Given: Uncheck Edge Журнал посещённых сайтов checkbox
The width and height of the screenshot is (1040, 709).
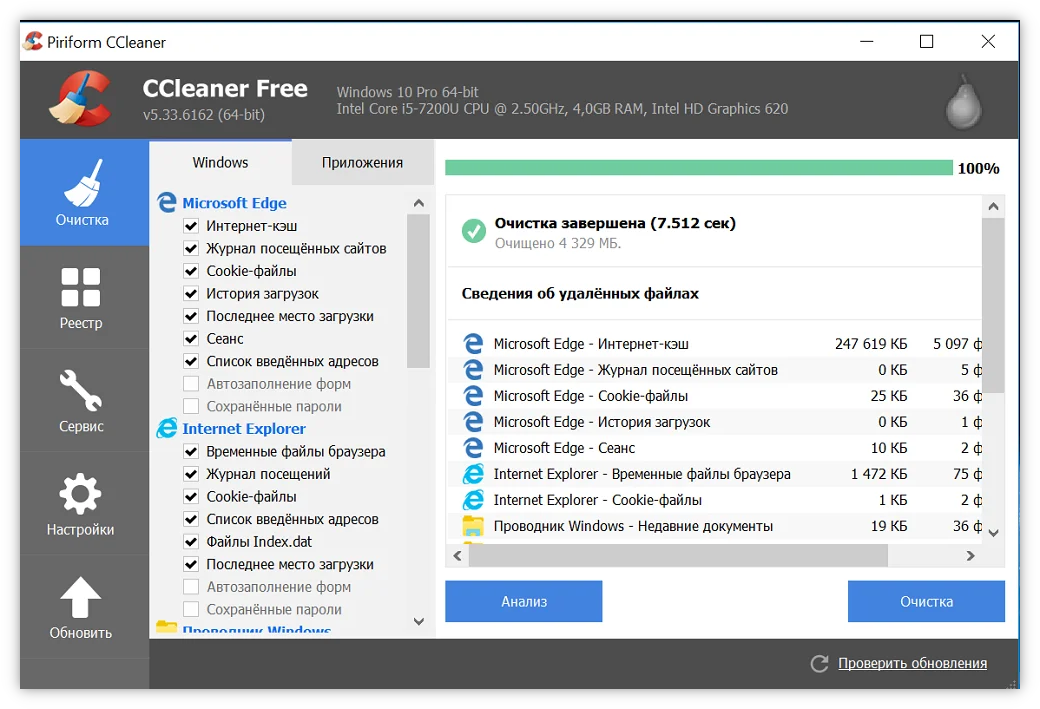Looking at the screenshot, I should (191, 249).
